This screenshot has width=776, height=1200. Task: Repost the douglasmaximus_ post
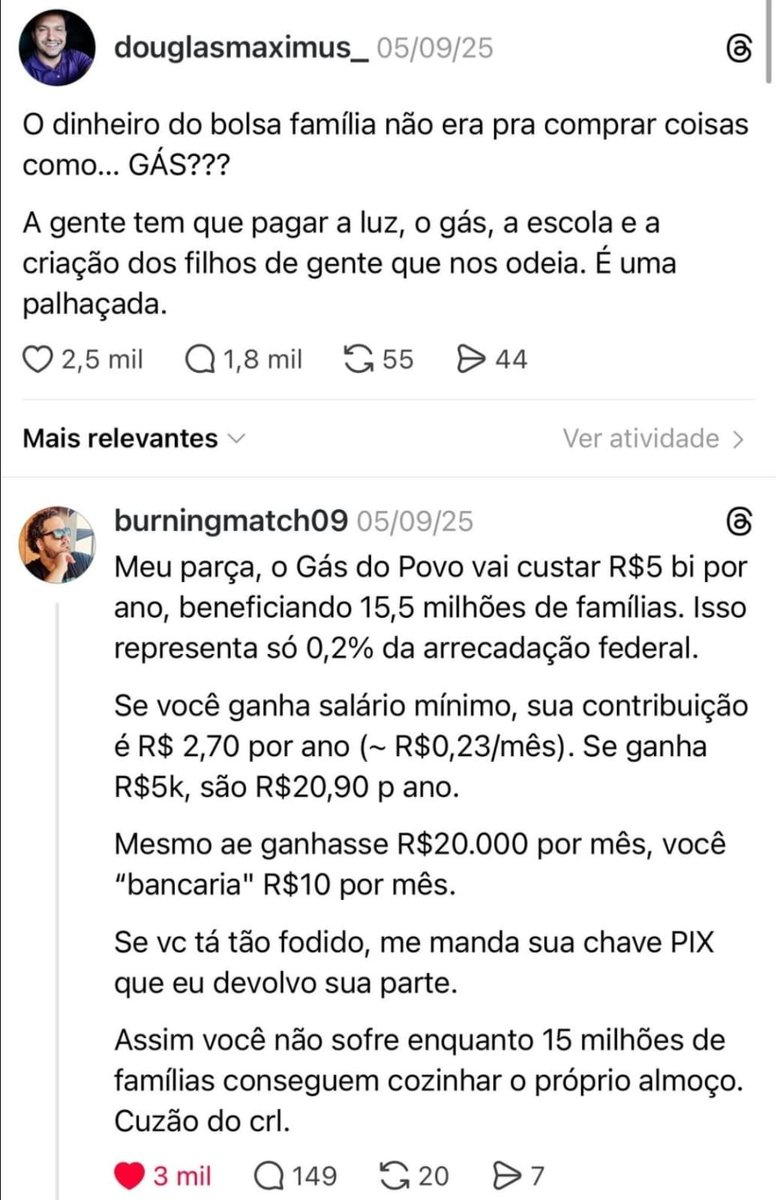(357, 360)
